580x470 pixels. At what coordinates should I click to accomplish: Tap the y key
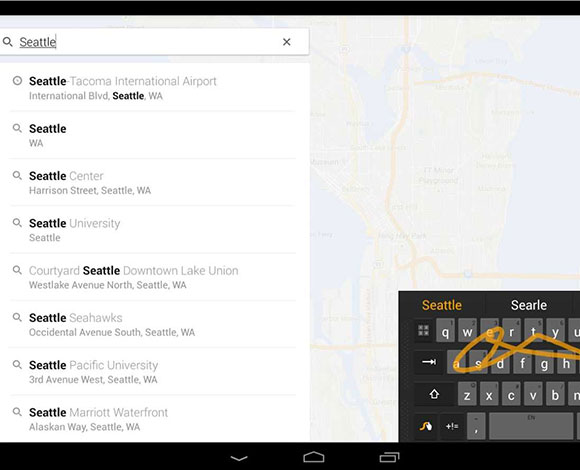[x=555, y=331]
